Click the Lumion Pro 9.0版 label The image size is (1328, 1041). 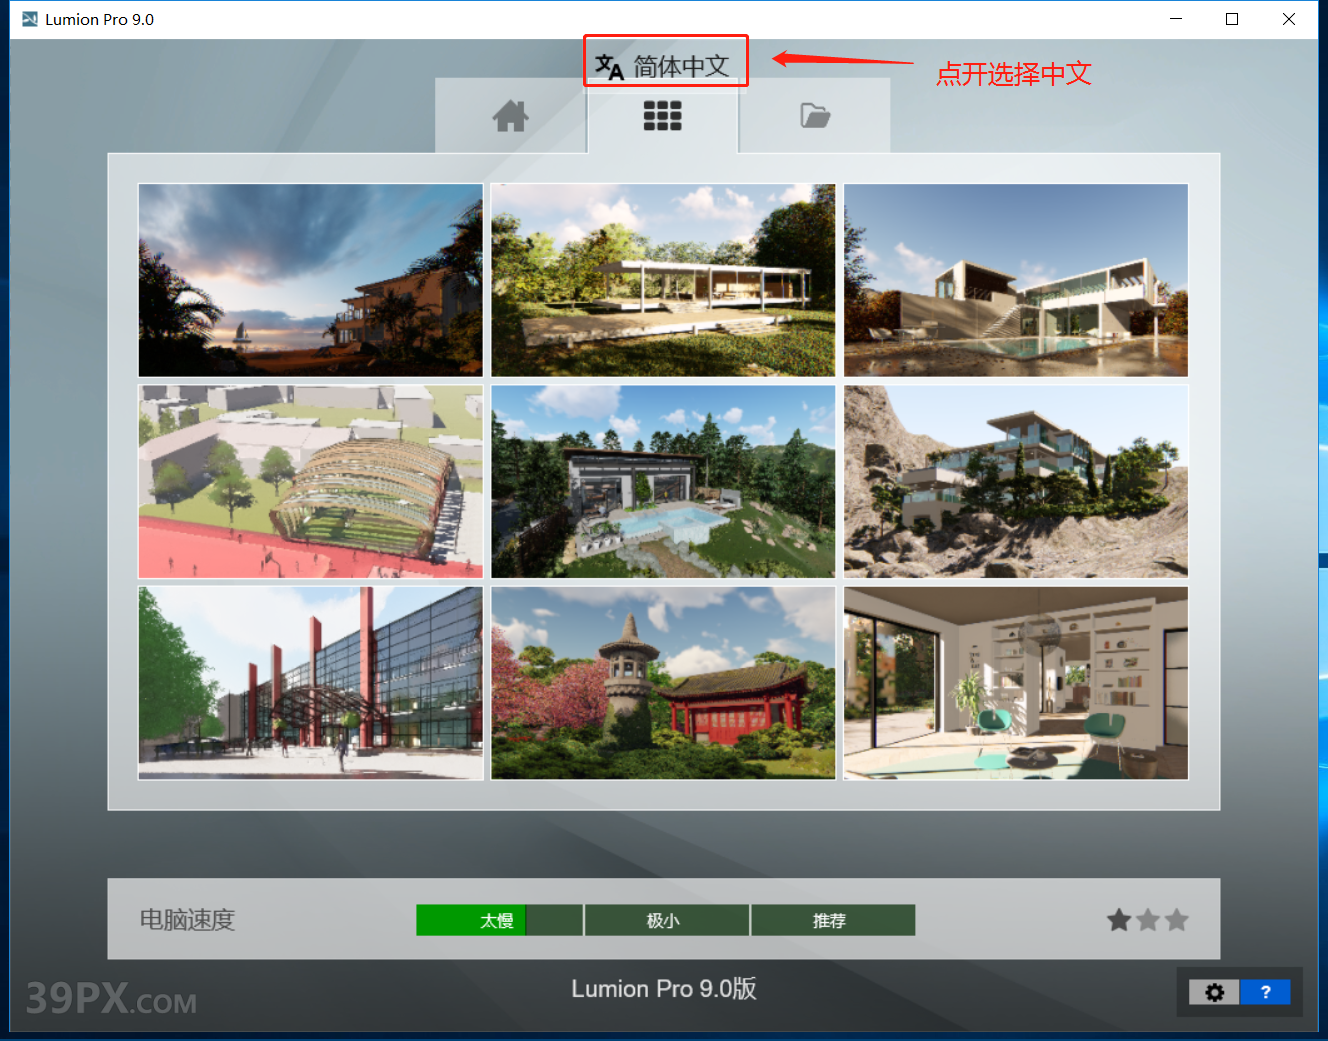click(663, 989)
